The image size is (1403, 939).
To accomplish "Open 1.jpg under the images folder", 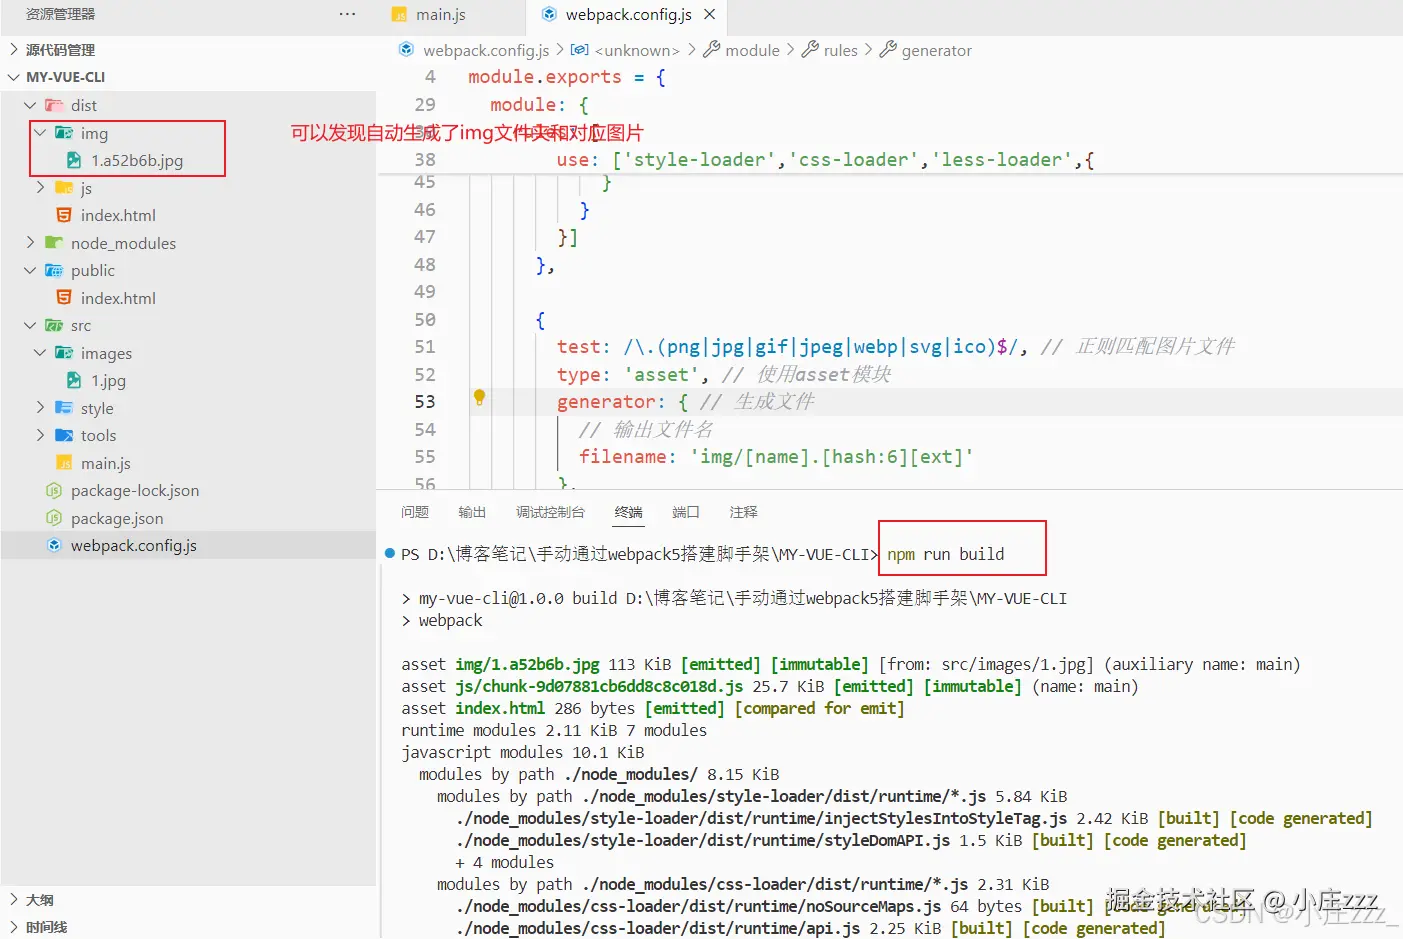I will coord(108,380).
